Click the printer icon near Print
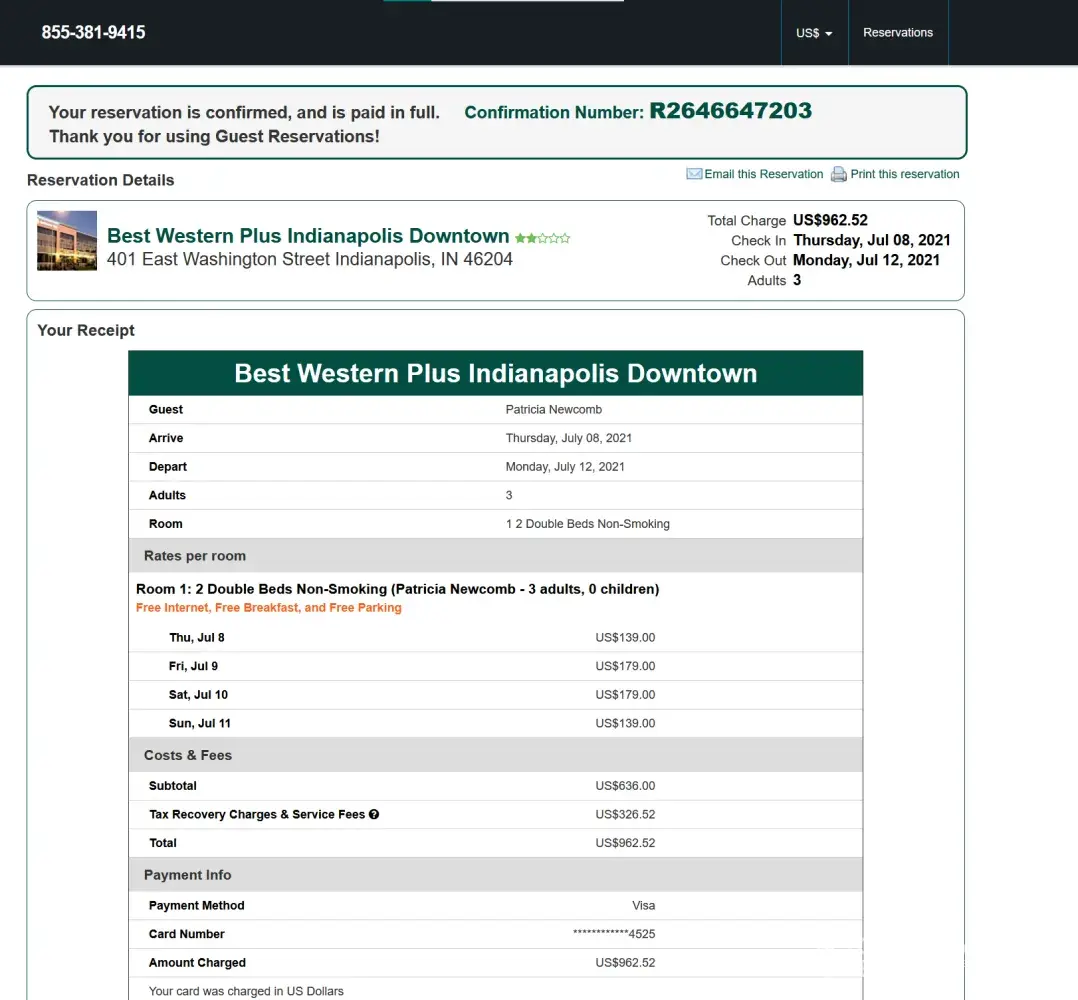The width and height of the screenshot is (1078, 1000). point(838,174)
